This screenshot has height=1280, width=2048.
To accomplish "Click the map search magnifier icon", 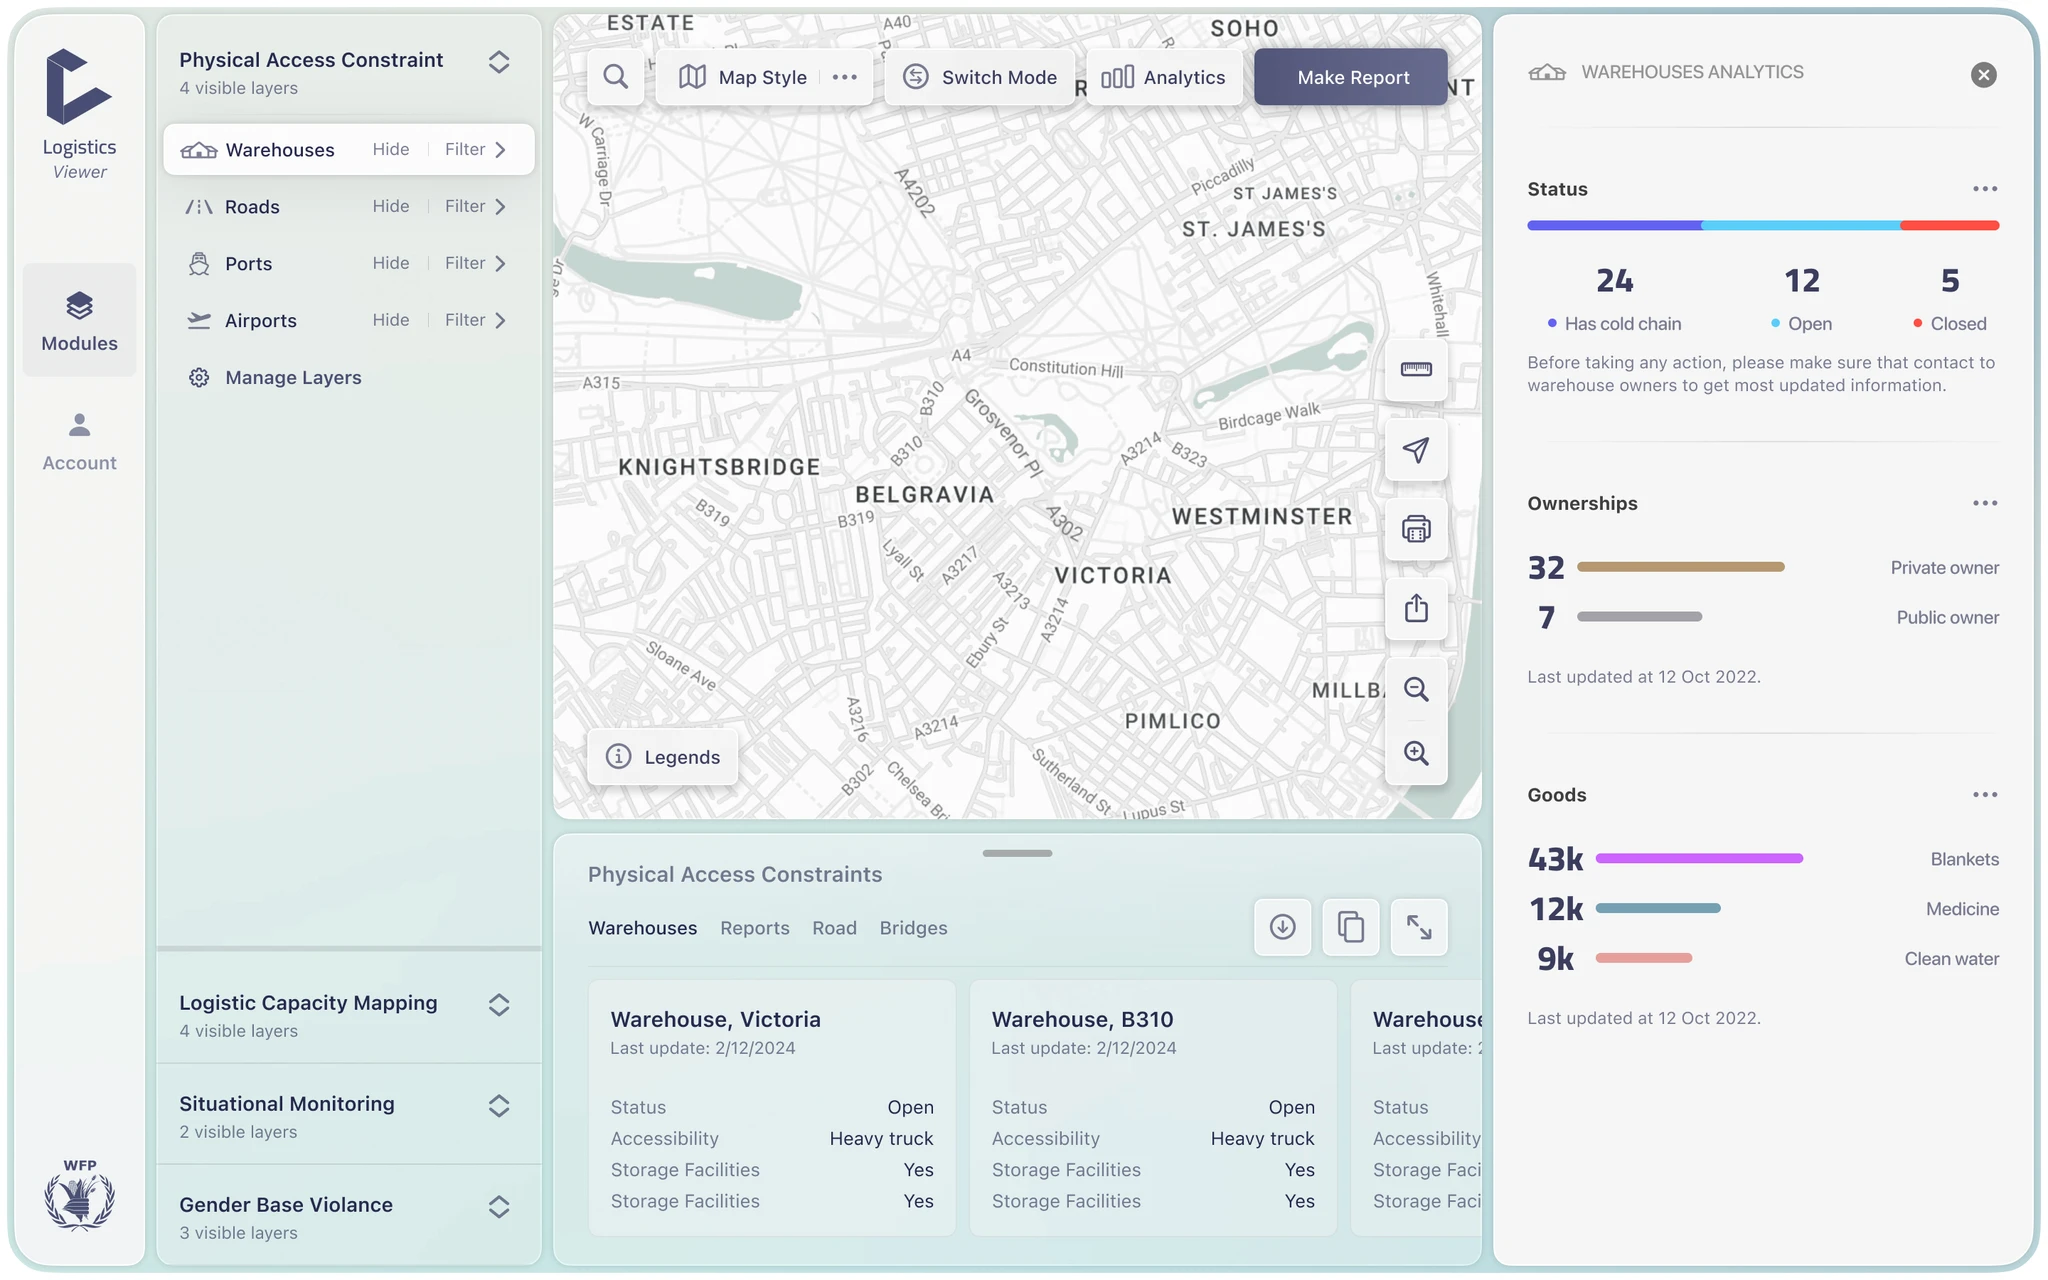I will [x=616, y=77].
